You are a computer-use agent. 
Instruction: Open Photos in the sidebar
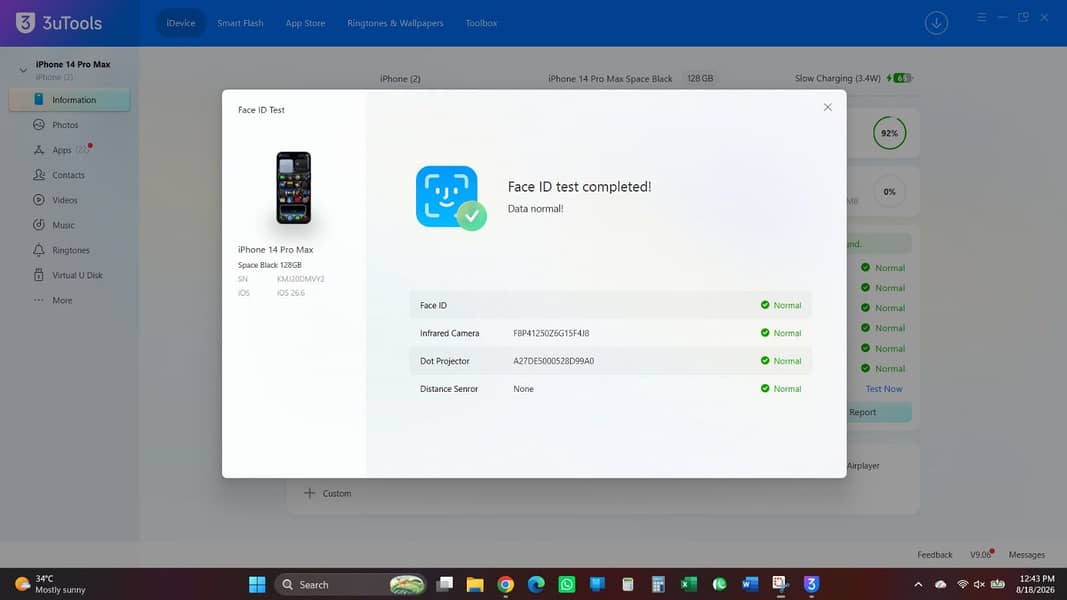(x=65, y=124)
